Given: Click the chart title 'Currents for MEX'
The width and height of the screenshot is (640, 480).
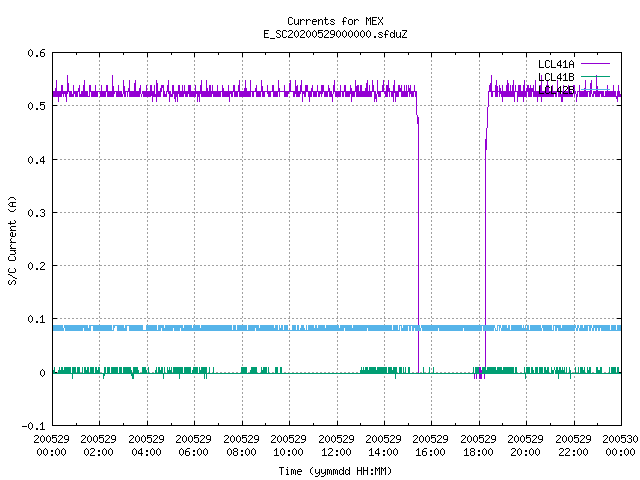Looking at the screenshot, I should pyautogui.click(x=335, y=21).
